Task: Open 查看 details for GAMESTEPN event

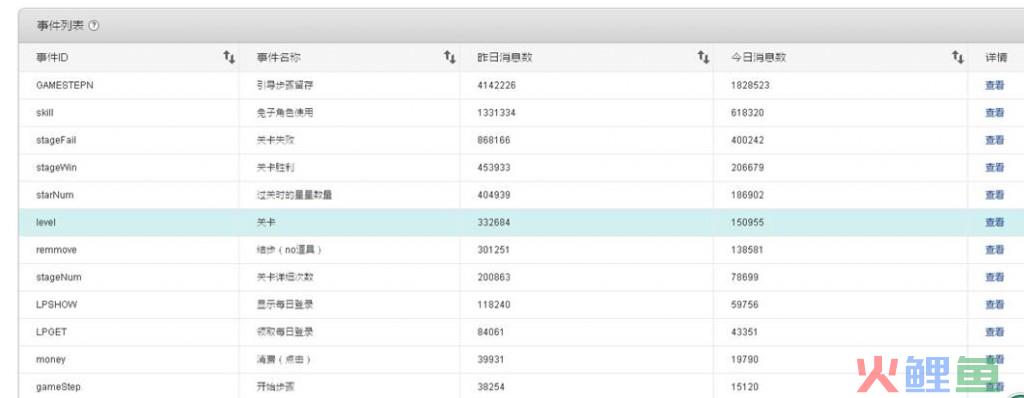Action: pyautogui.click(x=995, y=85)
